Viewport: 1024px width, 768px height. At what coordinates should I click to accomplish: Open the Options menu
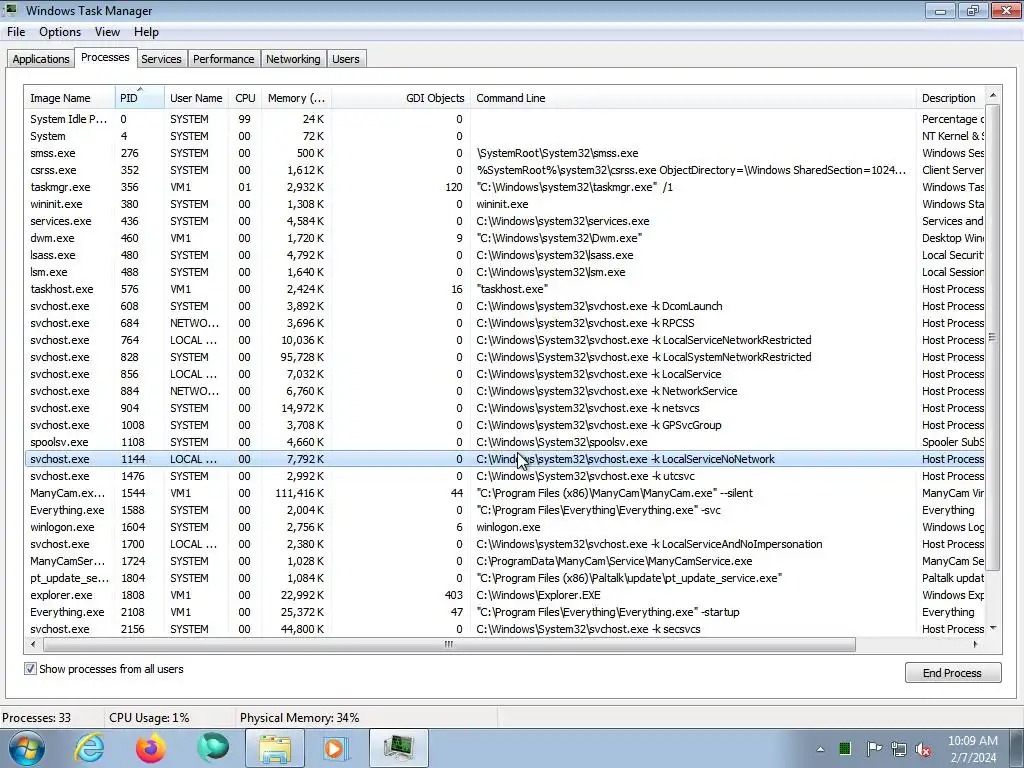[60, 32]
